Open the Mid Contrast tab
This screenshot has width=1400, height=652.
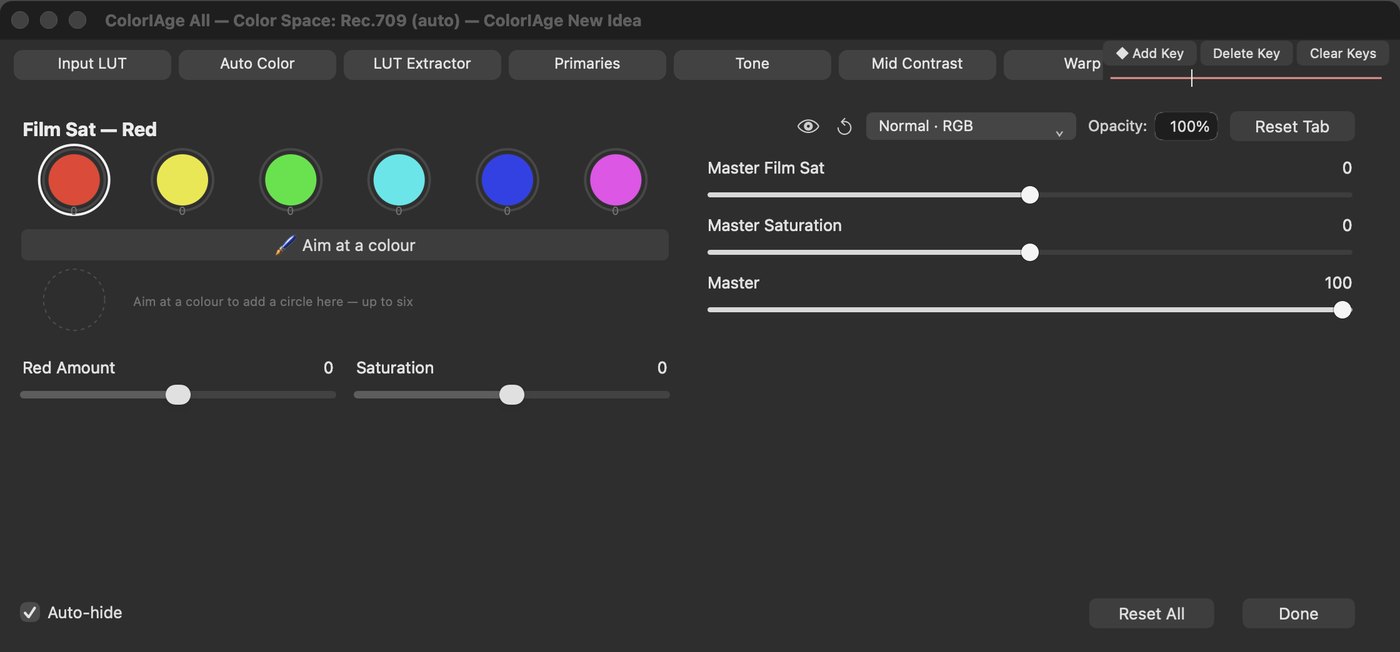[917, 63]
